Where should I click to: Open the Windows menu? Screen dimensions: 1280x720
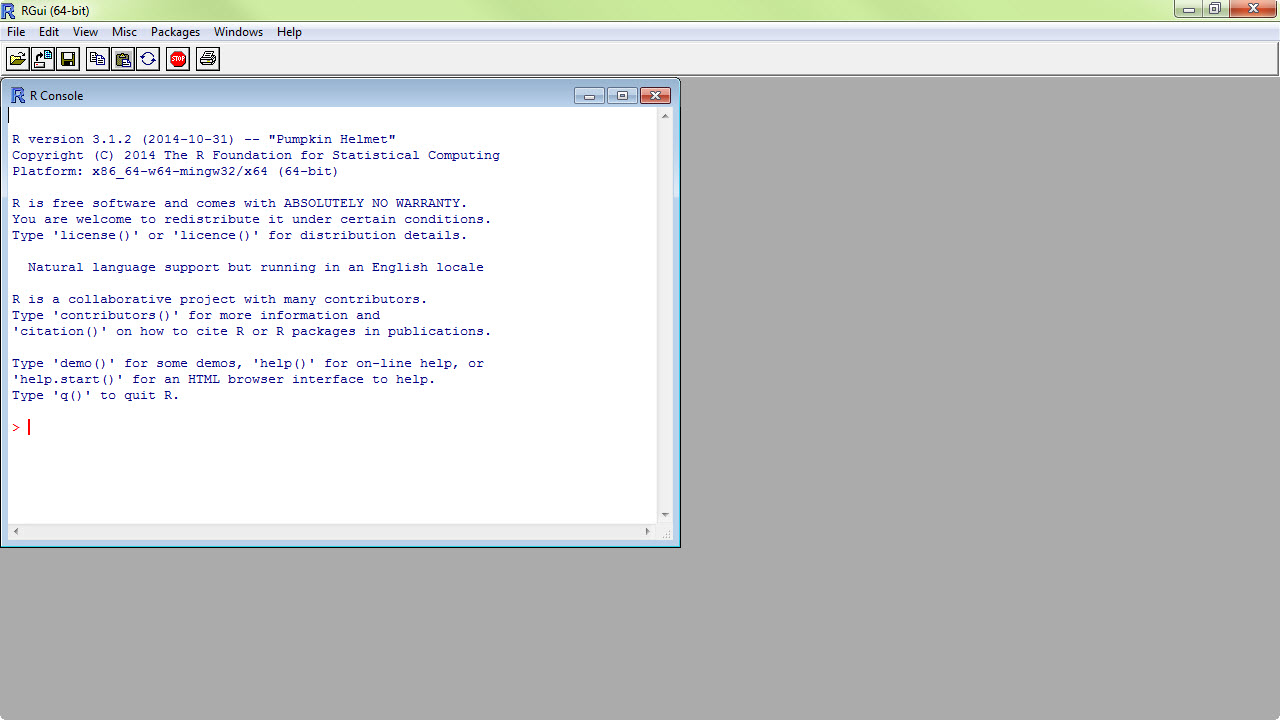point(238,32)
